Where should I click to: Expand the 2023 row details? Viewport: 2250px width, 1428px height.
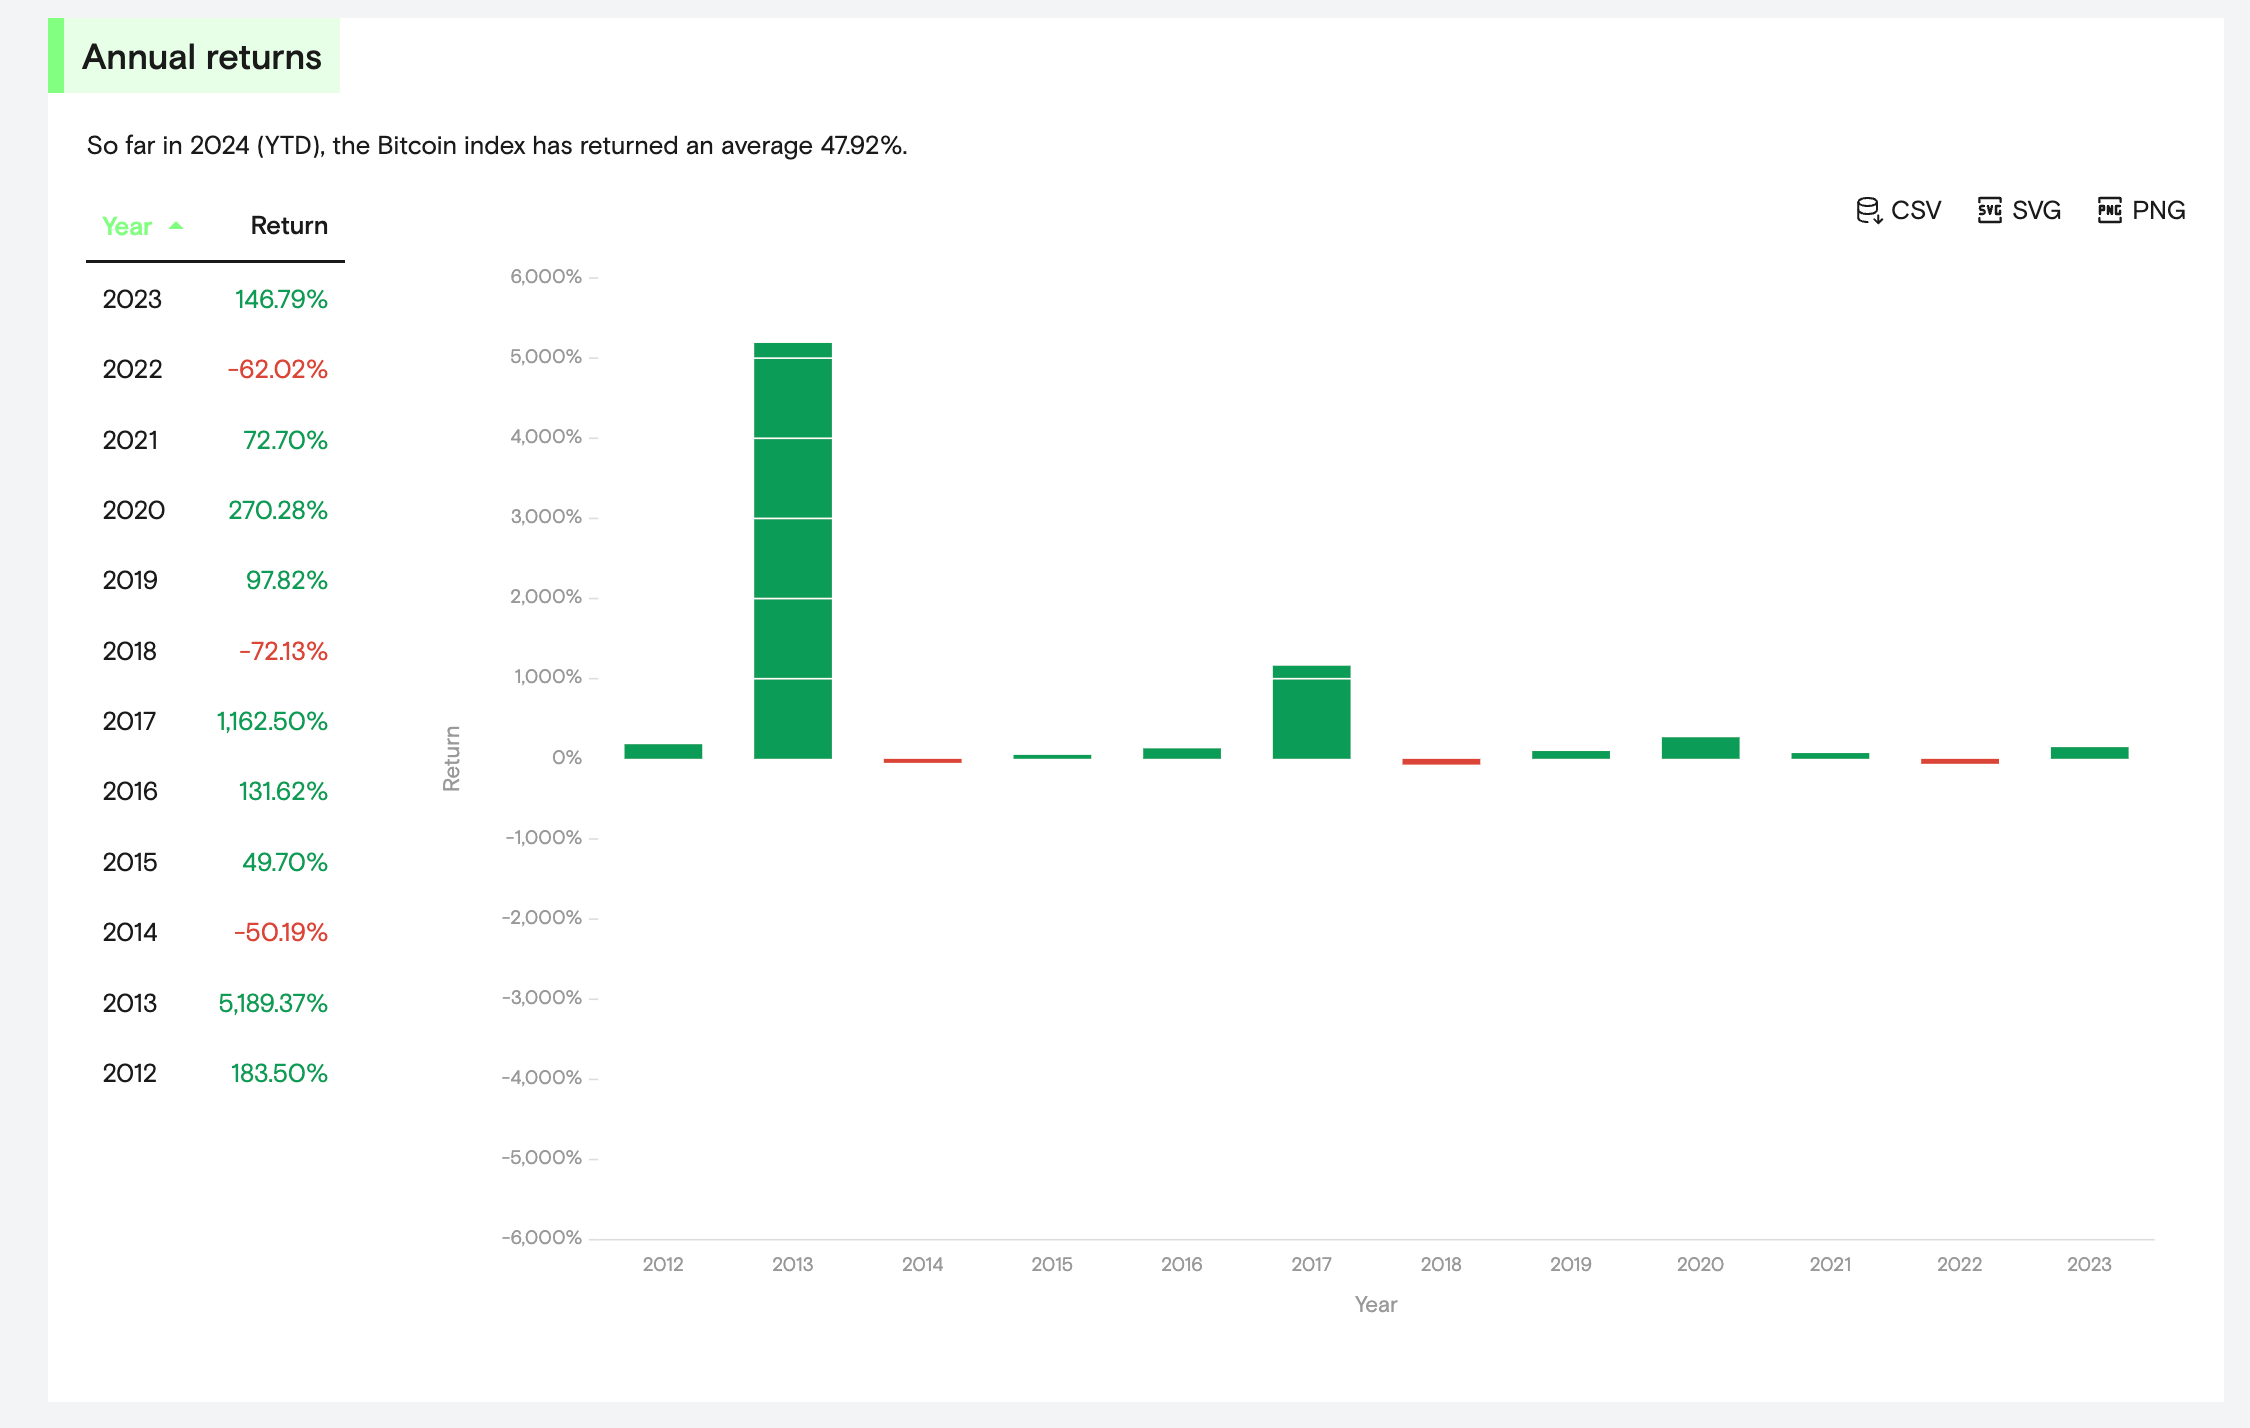tap(131, 298)
